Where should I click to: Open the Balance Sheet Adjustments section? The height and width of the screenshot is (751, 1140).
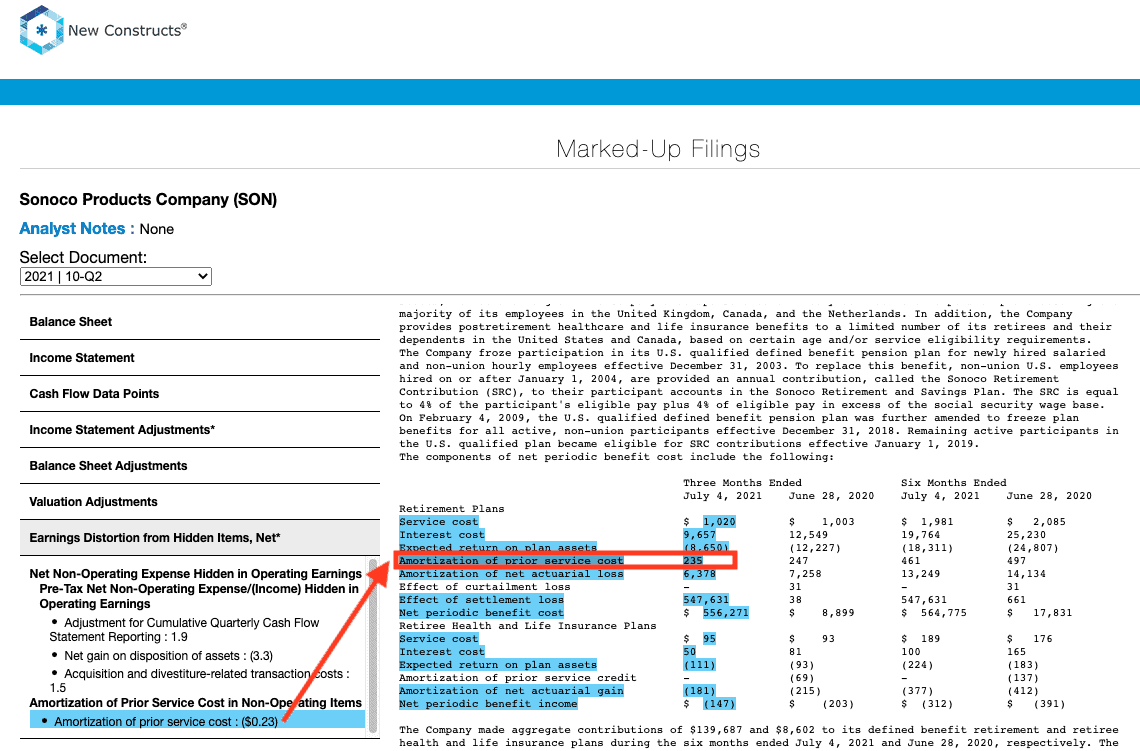[199, 465]
